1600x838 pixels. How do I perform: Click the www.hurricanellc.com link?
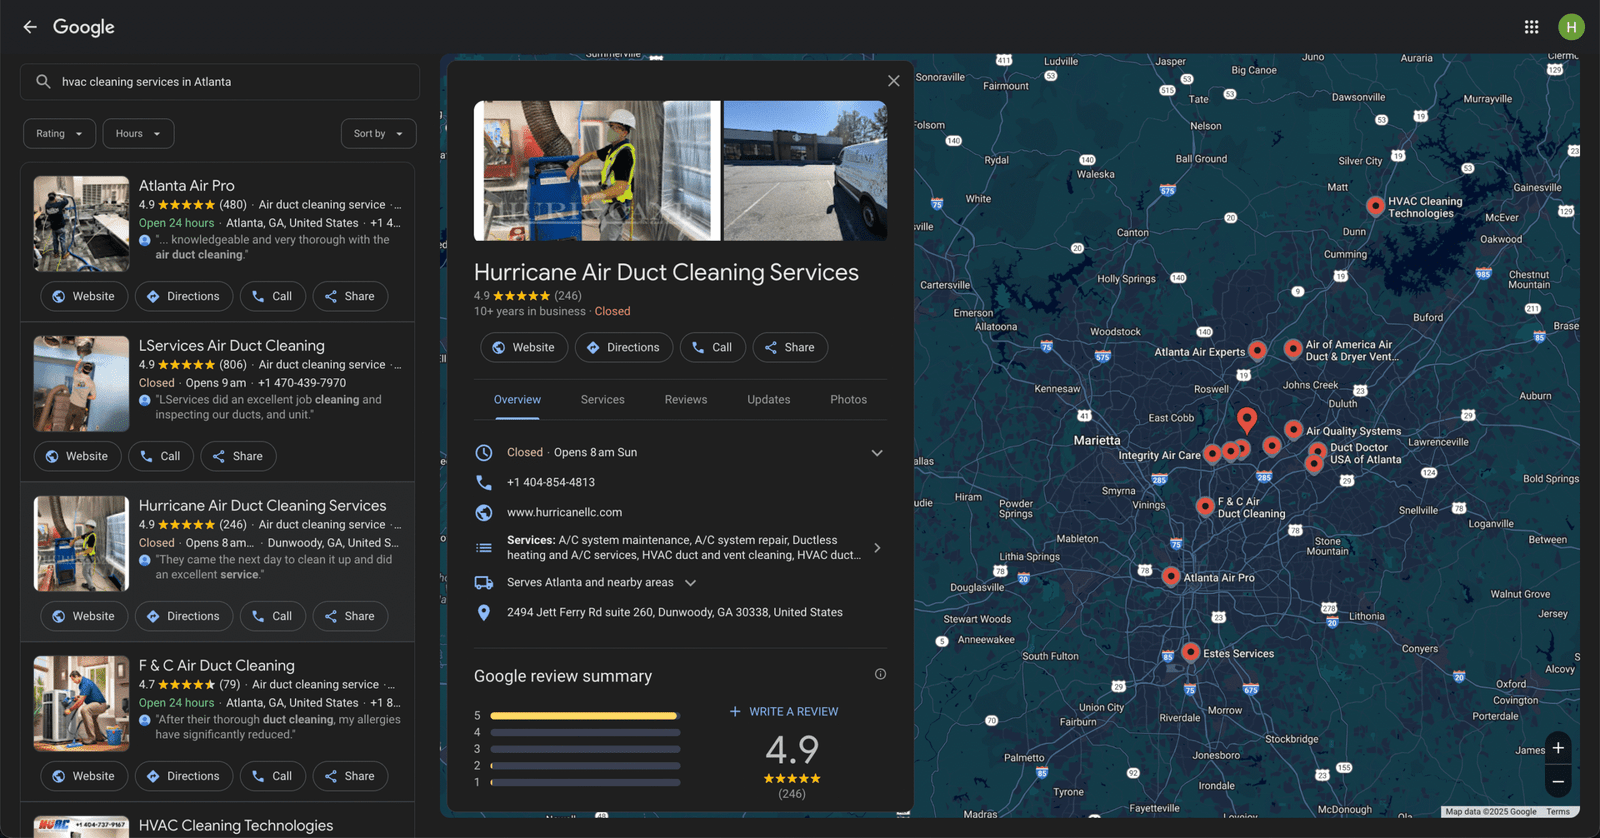(564, 512)
